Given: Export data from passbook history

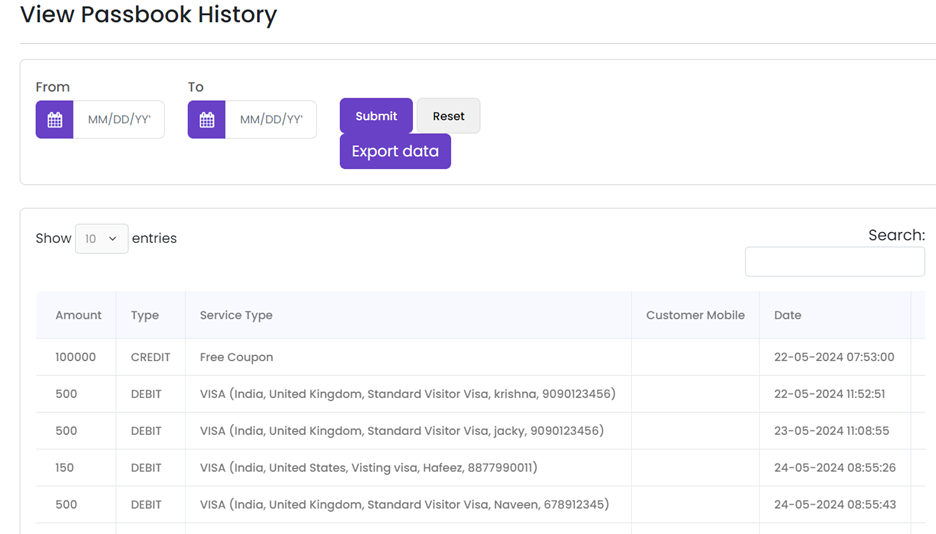Looking at the screenshot, I should (395, 151).
